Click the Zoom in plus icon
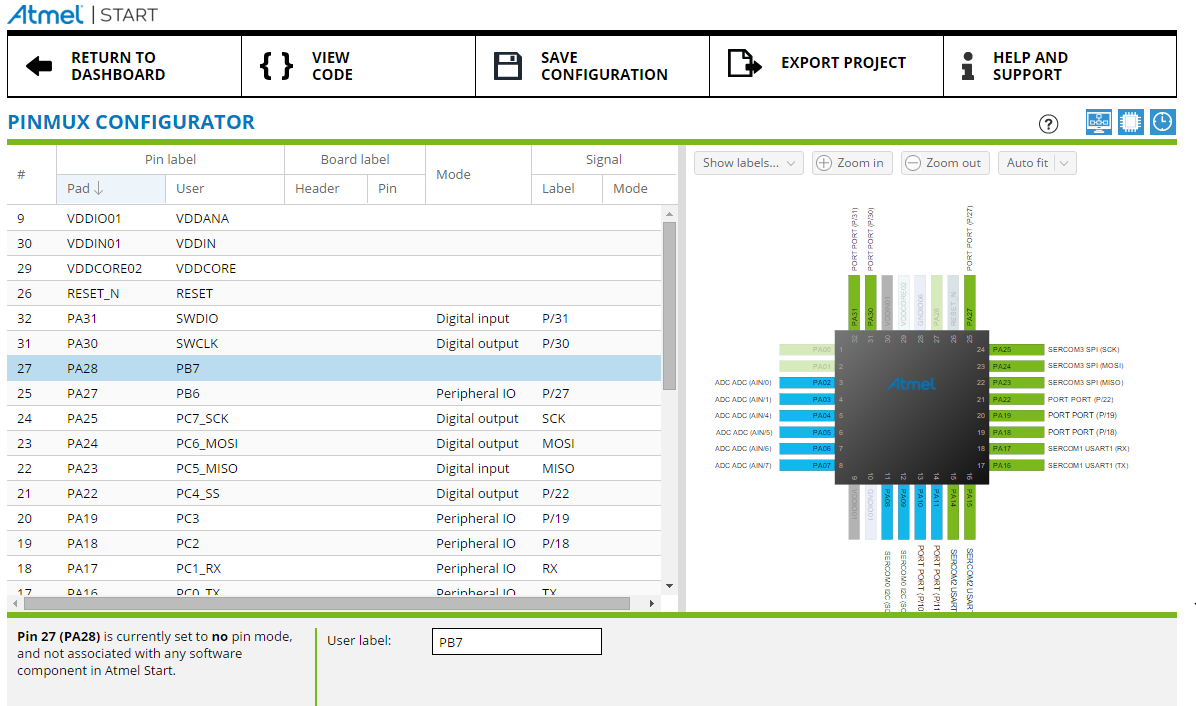Screen dimensions: 1196x706 pos(824,163)
